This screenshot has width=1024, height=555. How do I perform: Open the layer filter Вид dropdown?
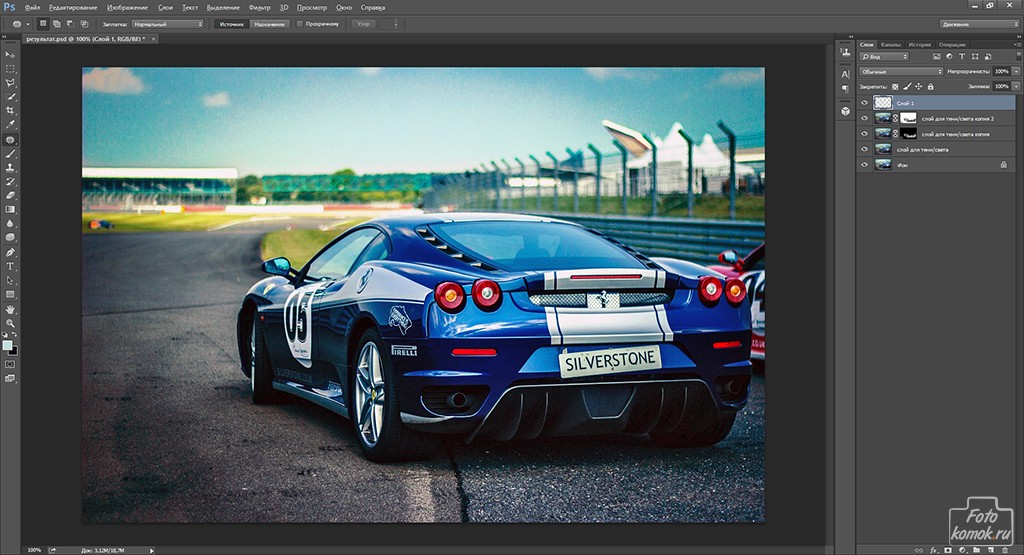coord(884,57)
